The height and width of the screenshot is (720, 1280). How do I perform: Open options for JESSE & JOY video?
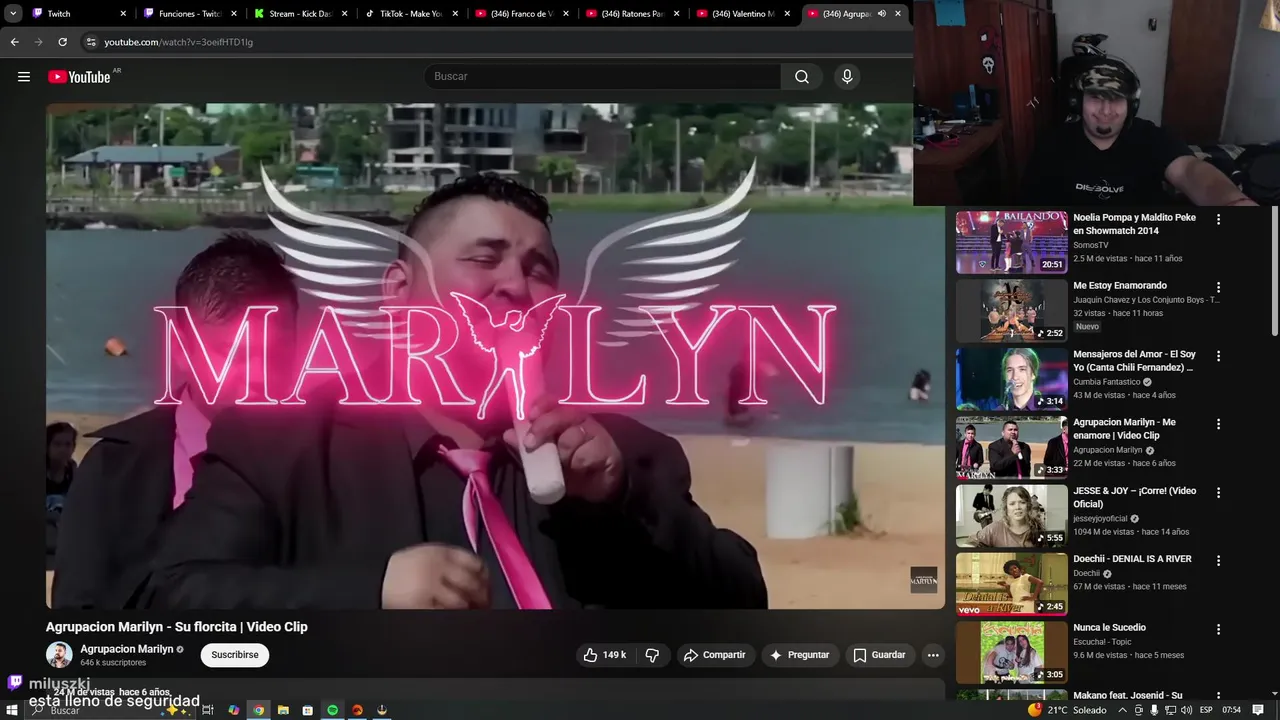[1218, 492]
